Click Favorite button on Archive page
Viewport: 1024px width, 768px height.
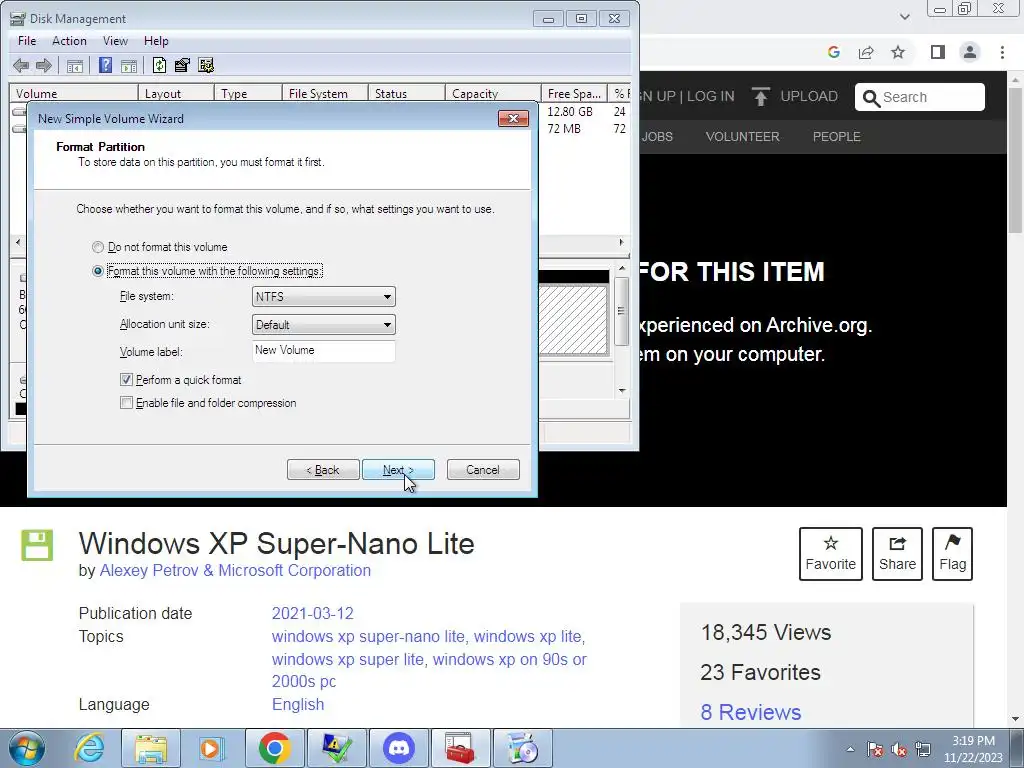pos(831,554)
